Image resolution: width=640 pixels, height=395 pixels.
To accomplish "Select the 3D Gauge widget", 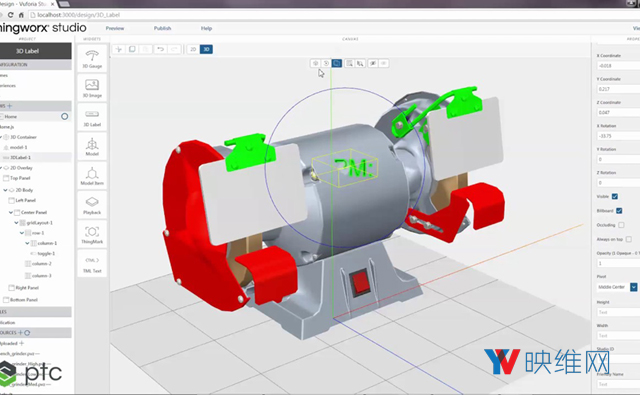I will (92, 58).
